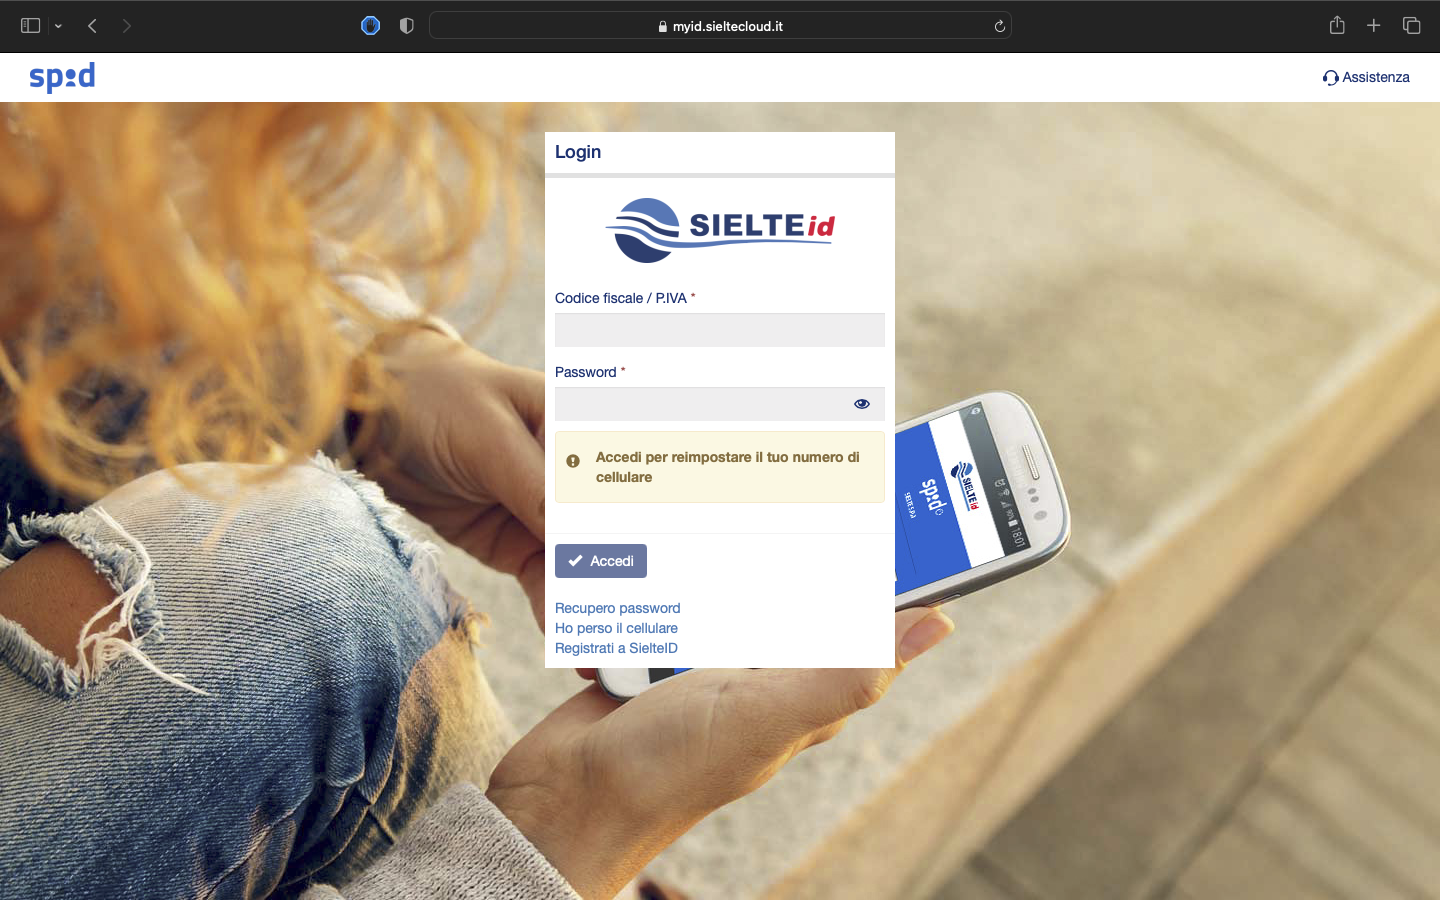Viewport: 1440px width, 900px height.
Task: Click the SielteID logo image
Action: coord(720,230)
